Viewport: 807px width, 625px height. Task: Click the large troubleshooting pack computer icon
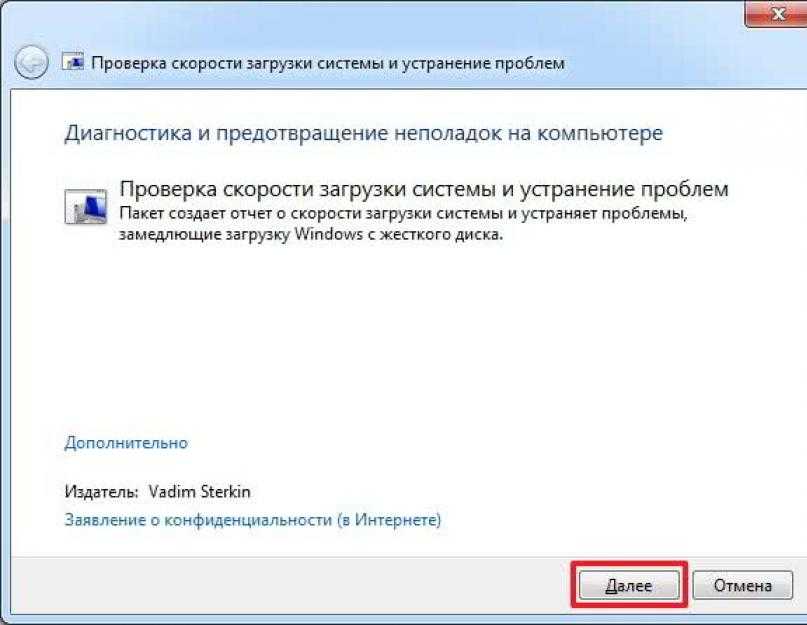pyautogui.click(x=85, y=206)
